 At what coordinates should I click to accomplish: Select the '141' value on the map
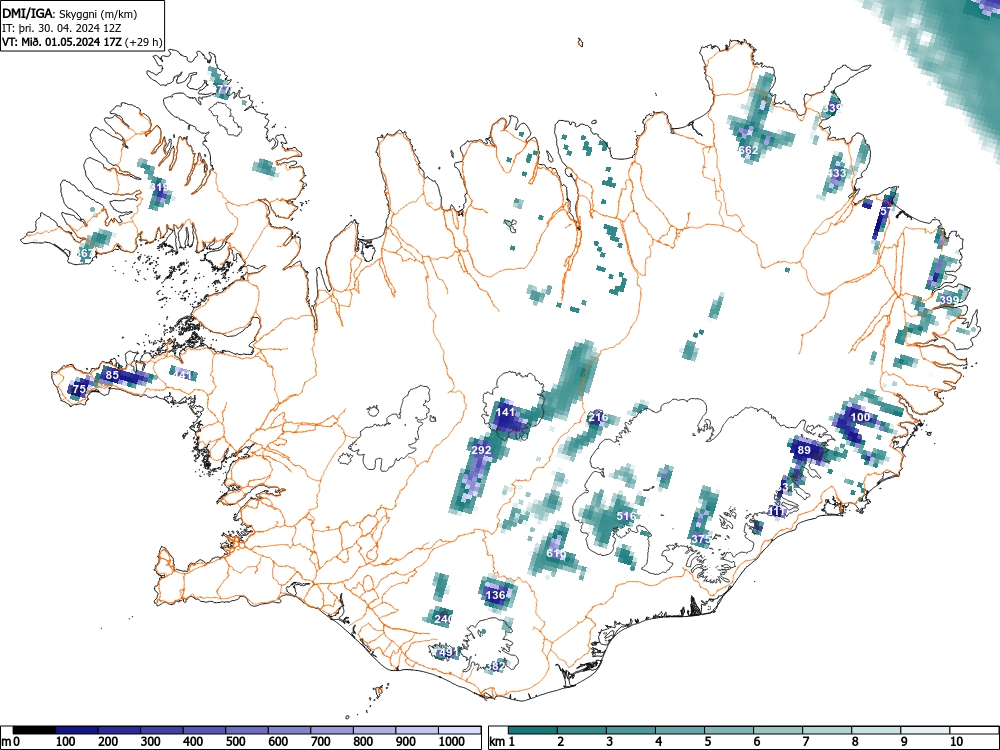505,413
